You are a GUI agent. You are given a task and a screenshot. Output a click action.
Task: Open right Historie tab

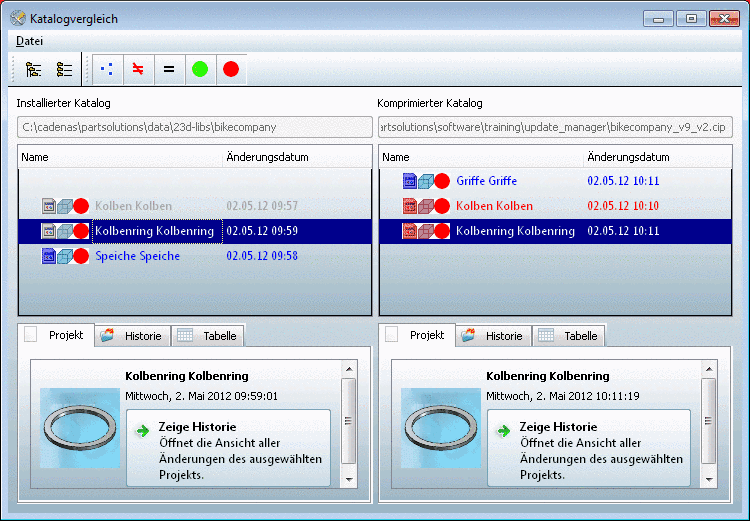[x=494, y=336]
